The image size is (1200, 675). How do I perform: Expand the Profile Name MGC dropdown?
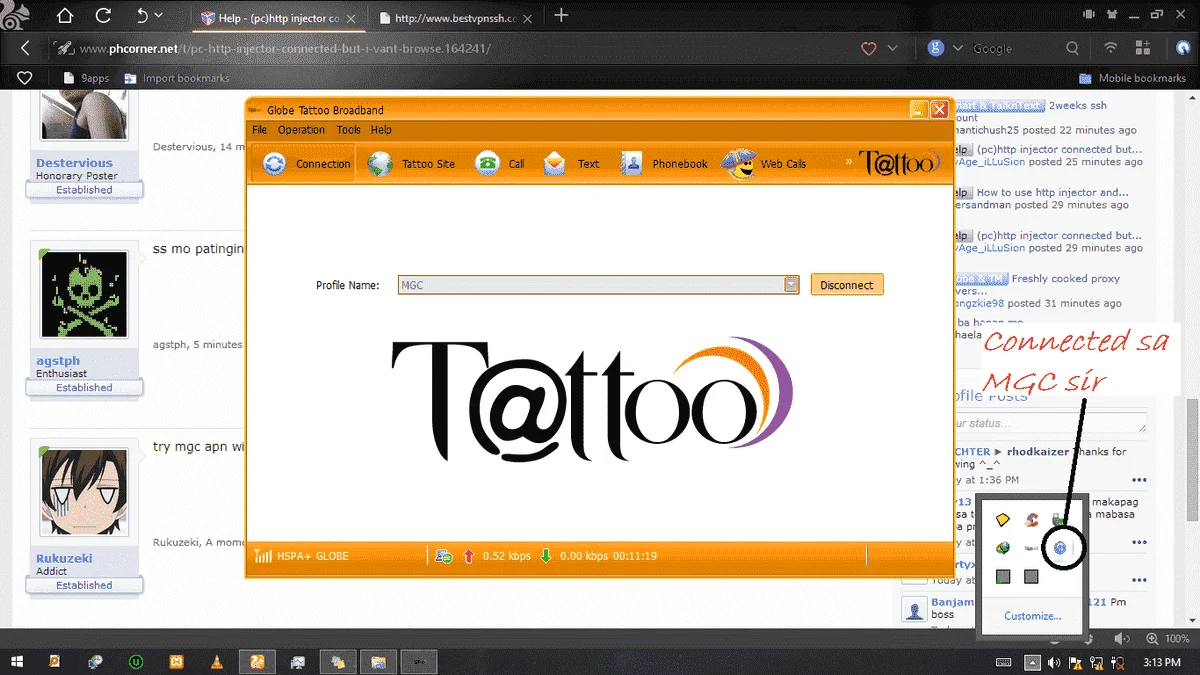coord(791,285)
